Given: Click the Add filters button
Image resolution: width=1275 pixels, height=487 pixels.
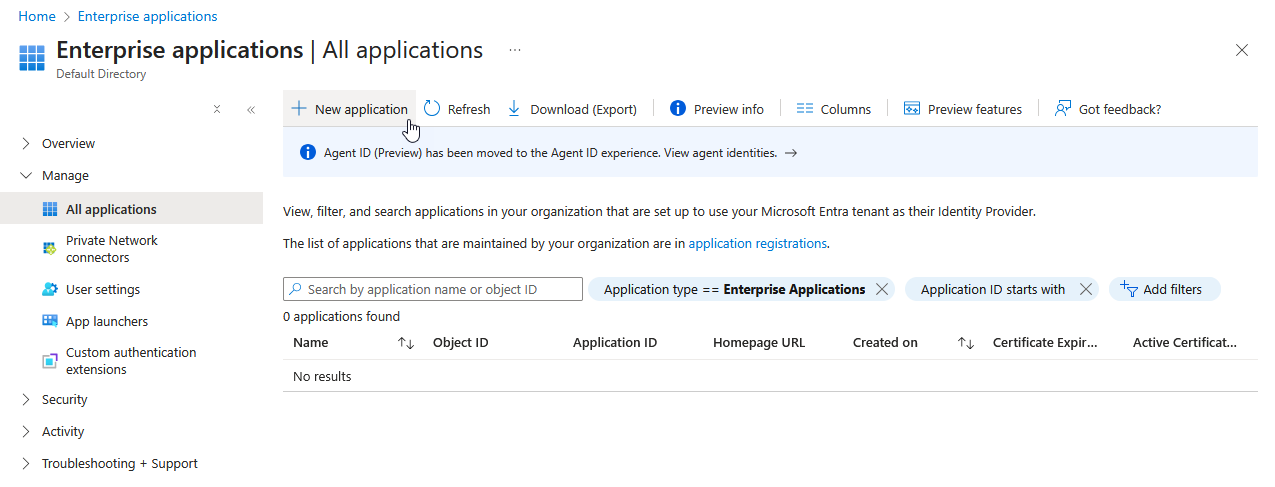Looking at the screenshot, I should [1165, 289].
